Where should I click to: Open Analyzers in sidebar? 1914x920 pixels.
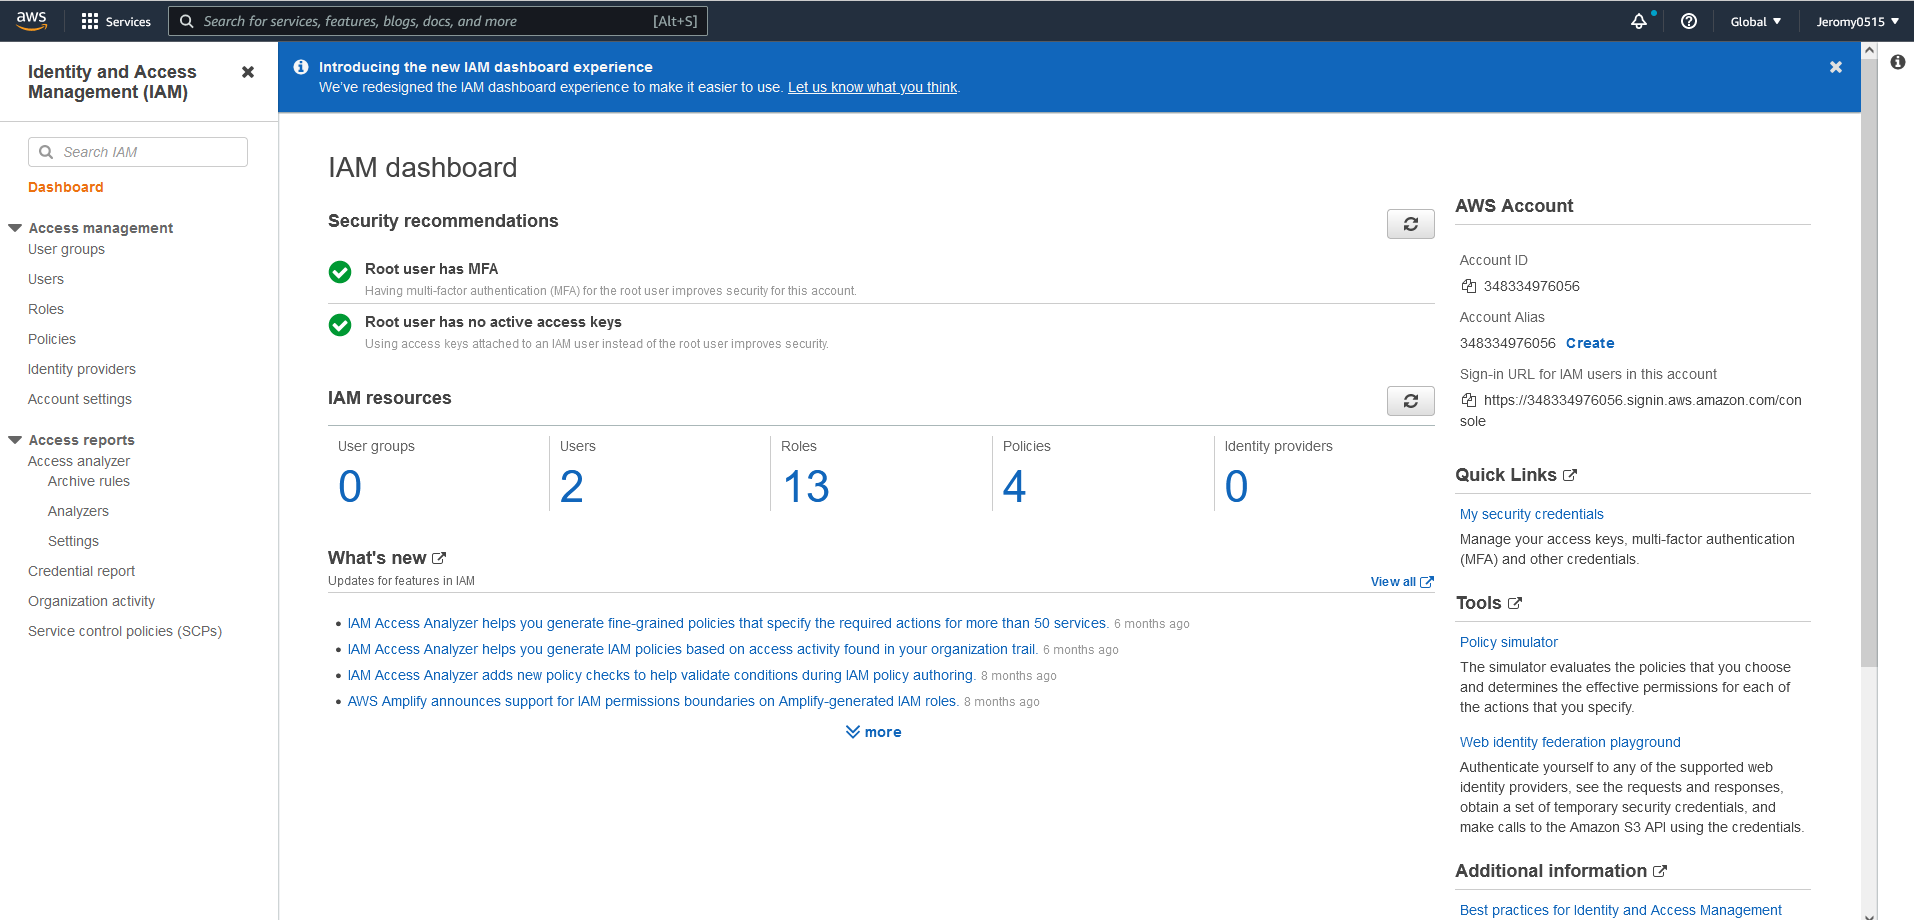click(x=78, y=511)
